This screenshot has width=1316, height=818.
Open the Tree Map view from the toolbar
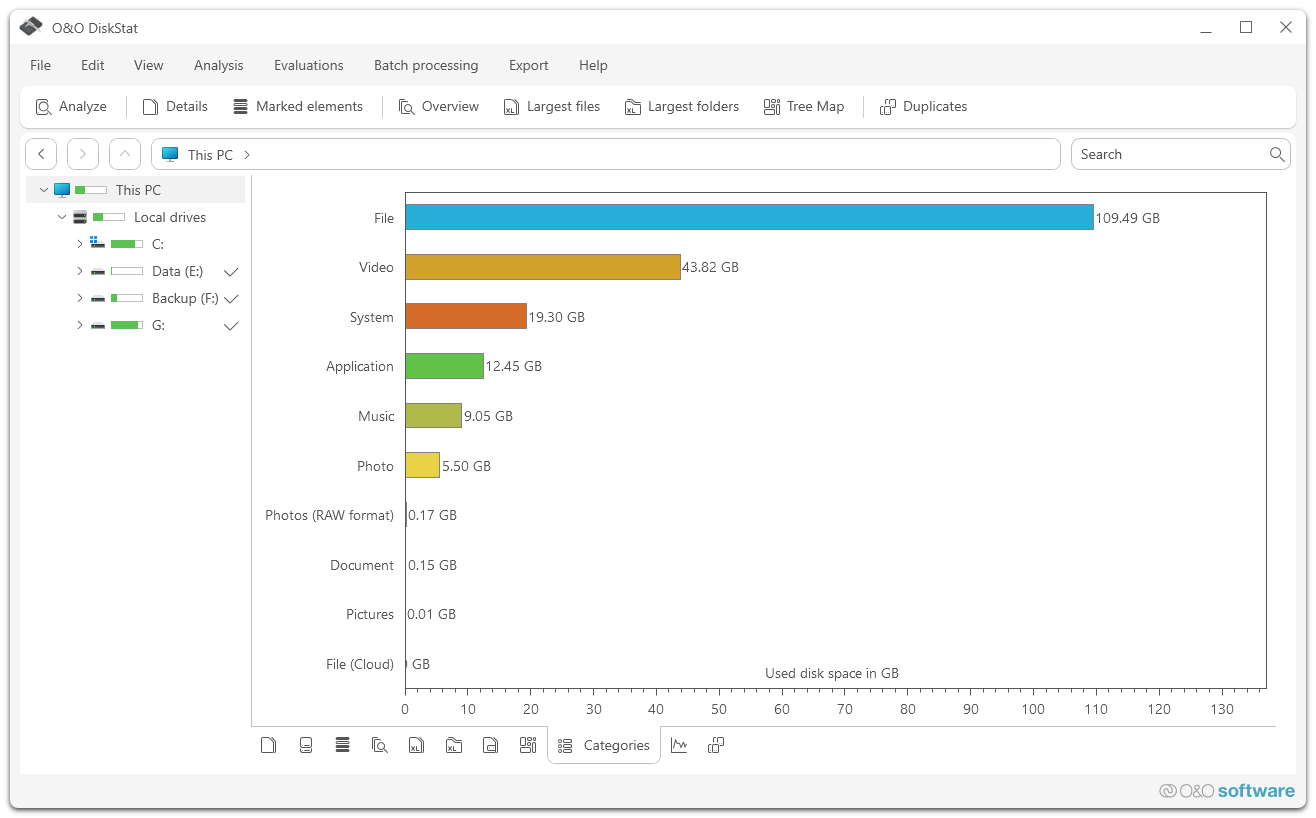[804, 107]
